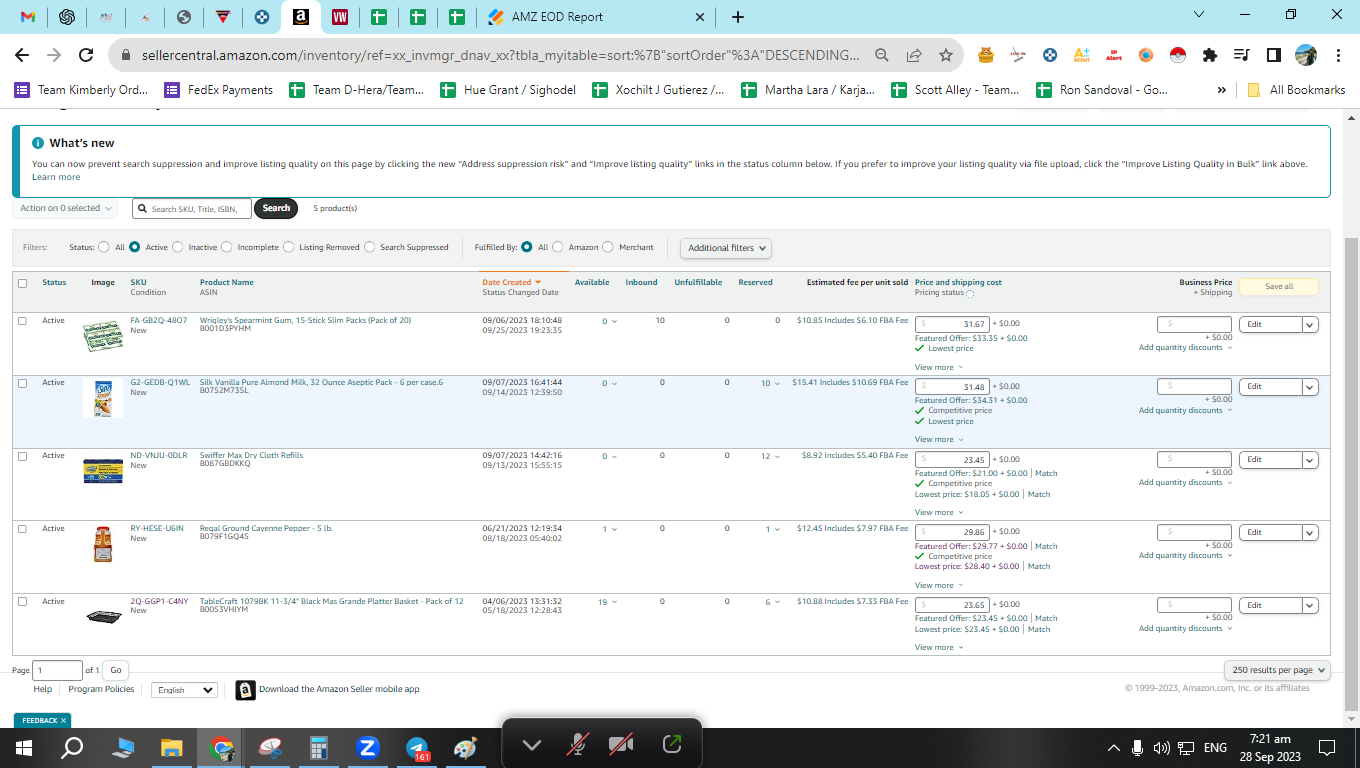Filter by Fulfilled By Amazon
The width and height of the screenshot is (1360, 768).
tap(558, 247)
